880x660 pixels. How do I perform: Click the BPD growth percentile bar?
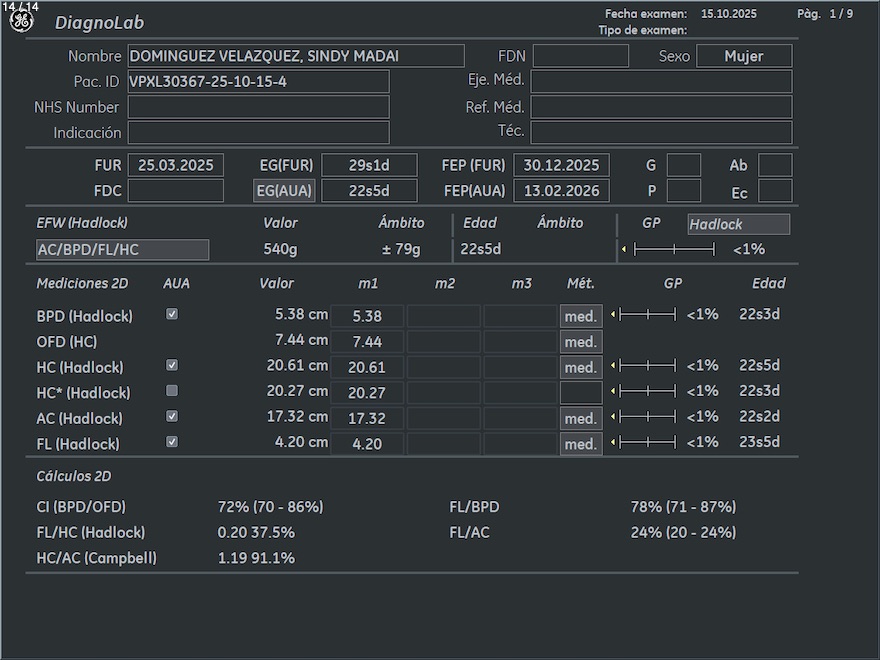click(647, 315)
